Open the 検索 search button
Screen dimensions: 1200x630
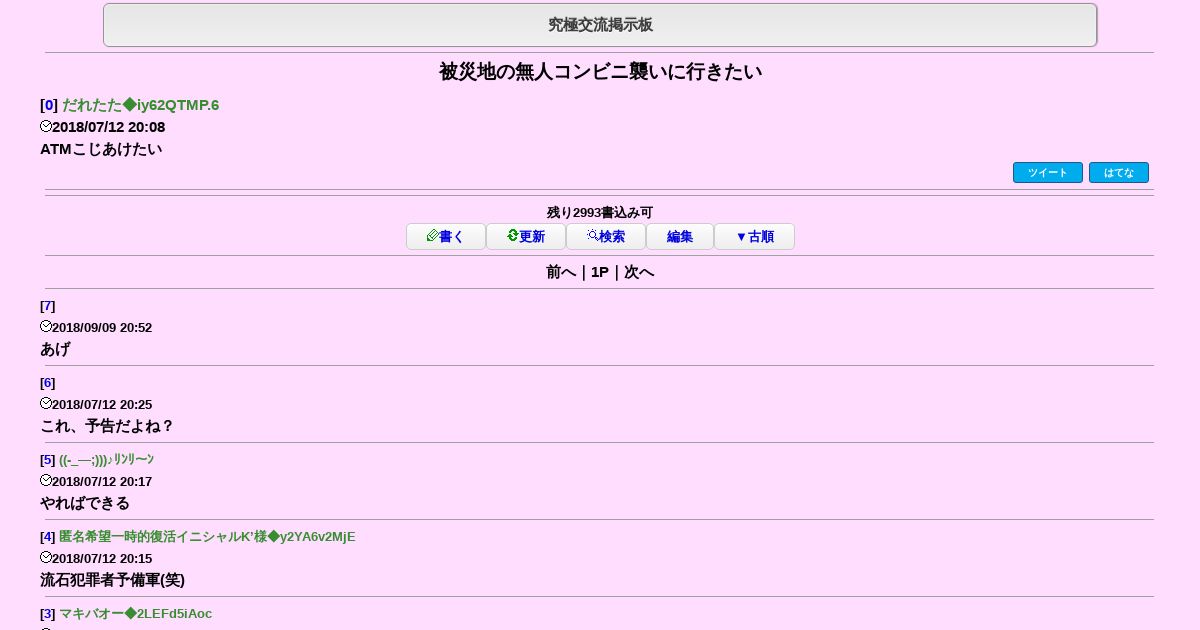tap(606, 237)
